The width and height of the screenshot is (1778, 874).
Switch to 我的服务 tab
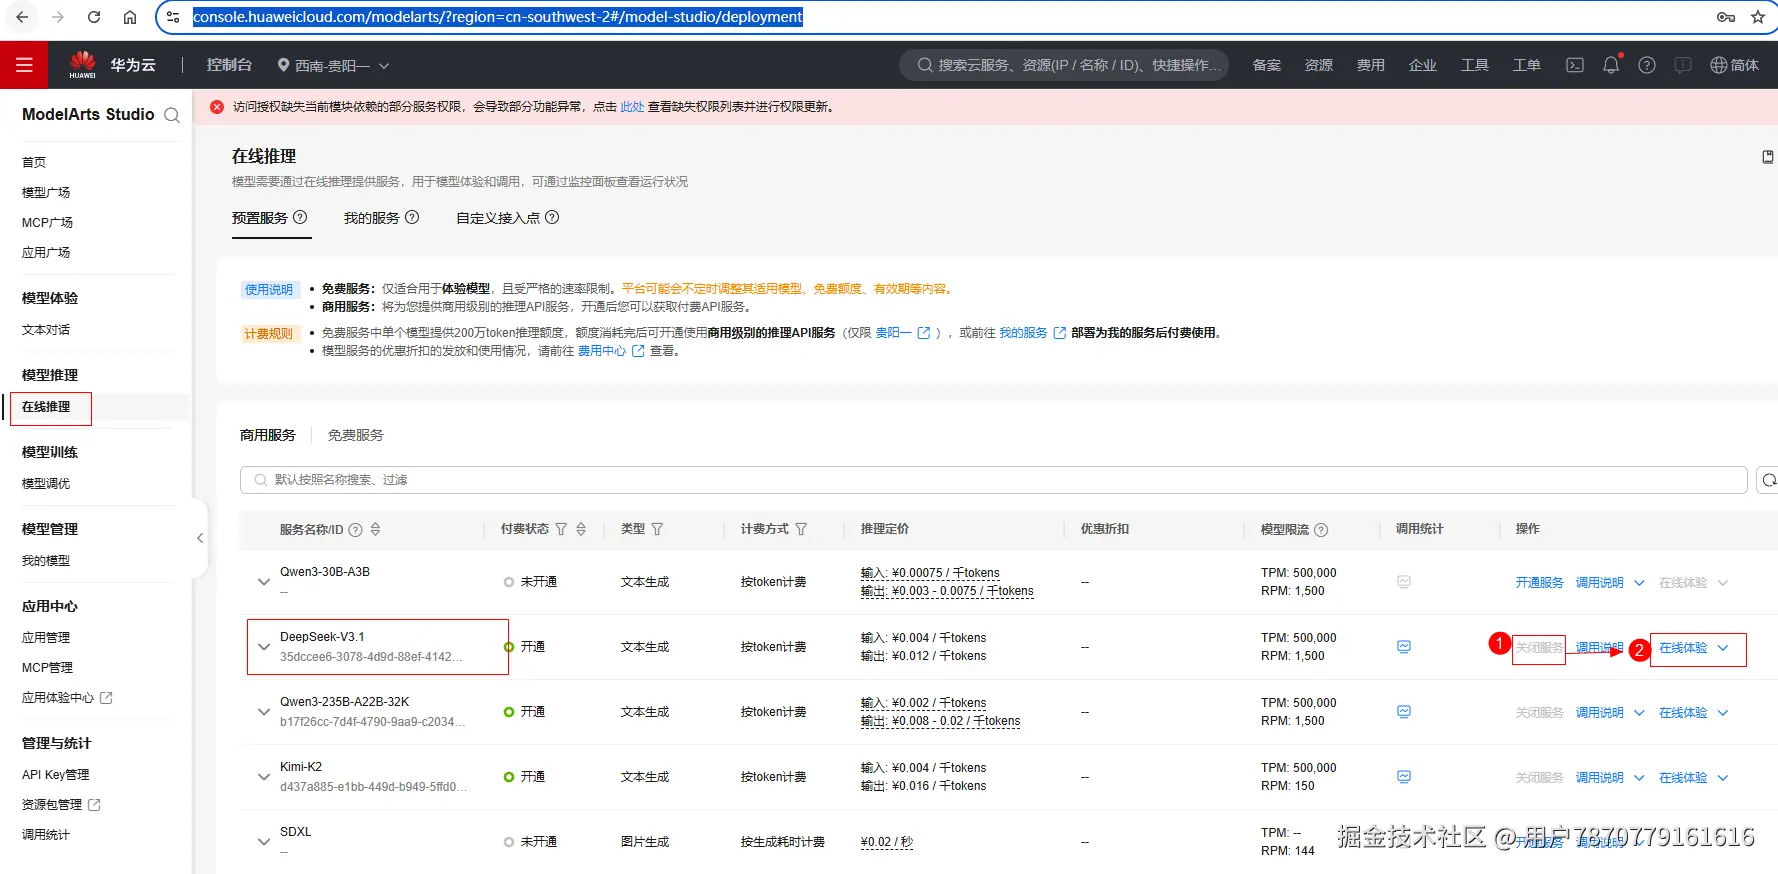[x=372, y=217]
